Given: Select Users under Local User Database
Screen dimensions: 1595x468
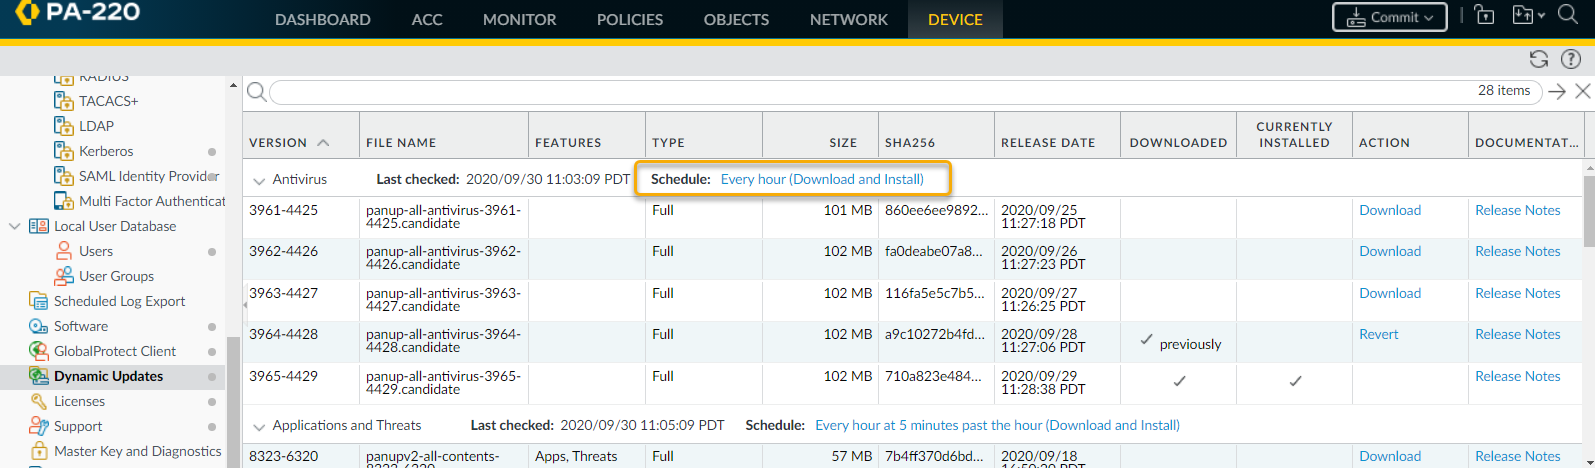Looking at the screenshot, I should click(x=96, y=251).
